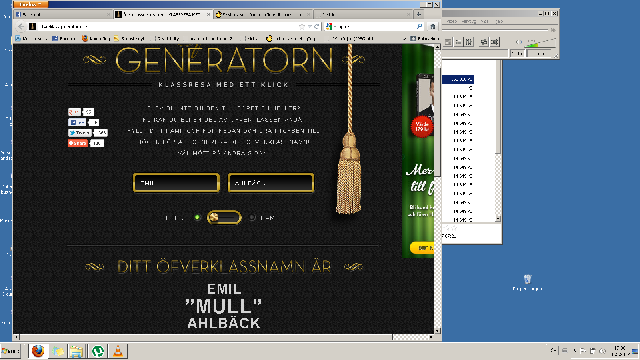The width and height of the screenshot is (640, 360).
Task: Click the first name input field
Action: coord(176,182)
